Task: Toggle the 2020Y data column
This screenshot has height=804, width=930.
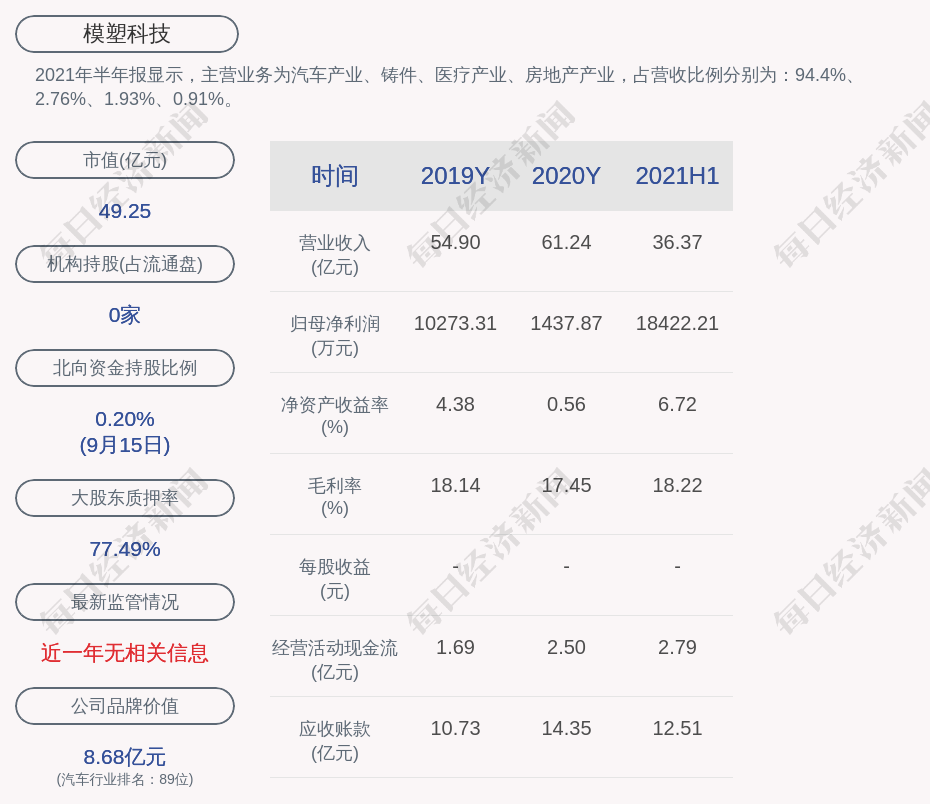Action: coord(566,176)
